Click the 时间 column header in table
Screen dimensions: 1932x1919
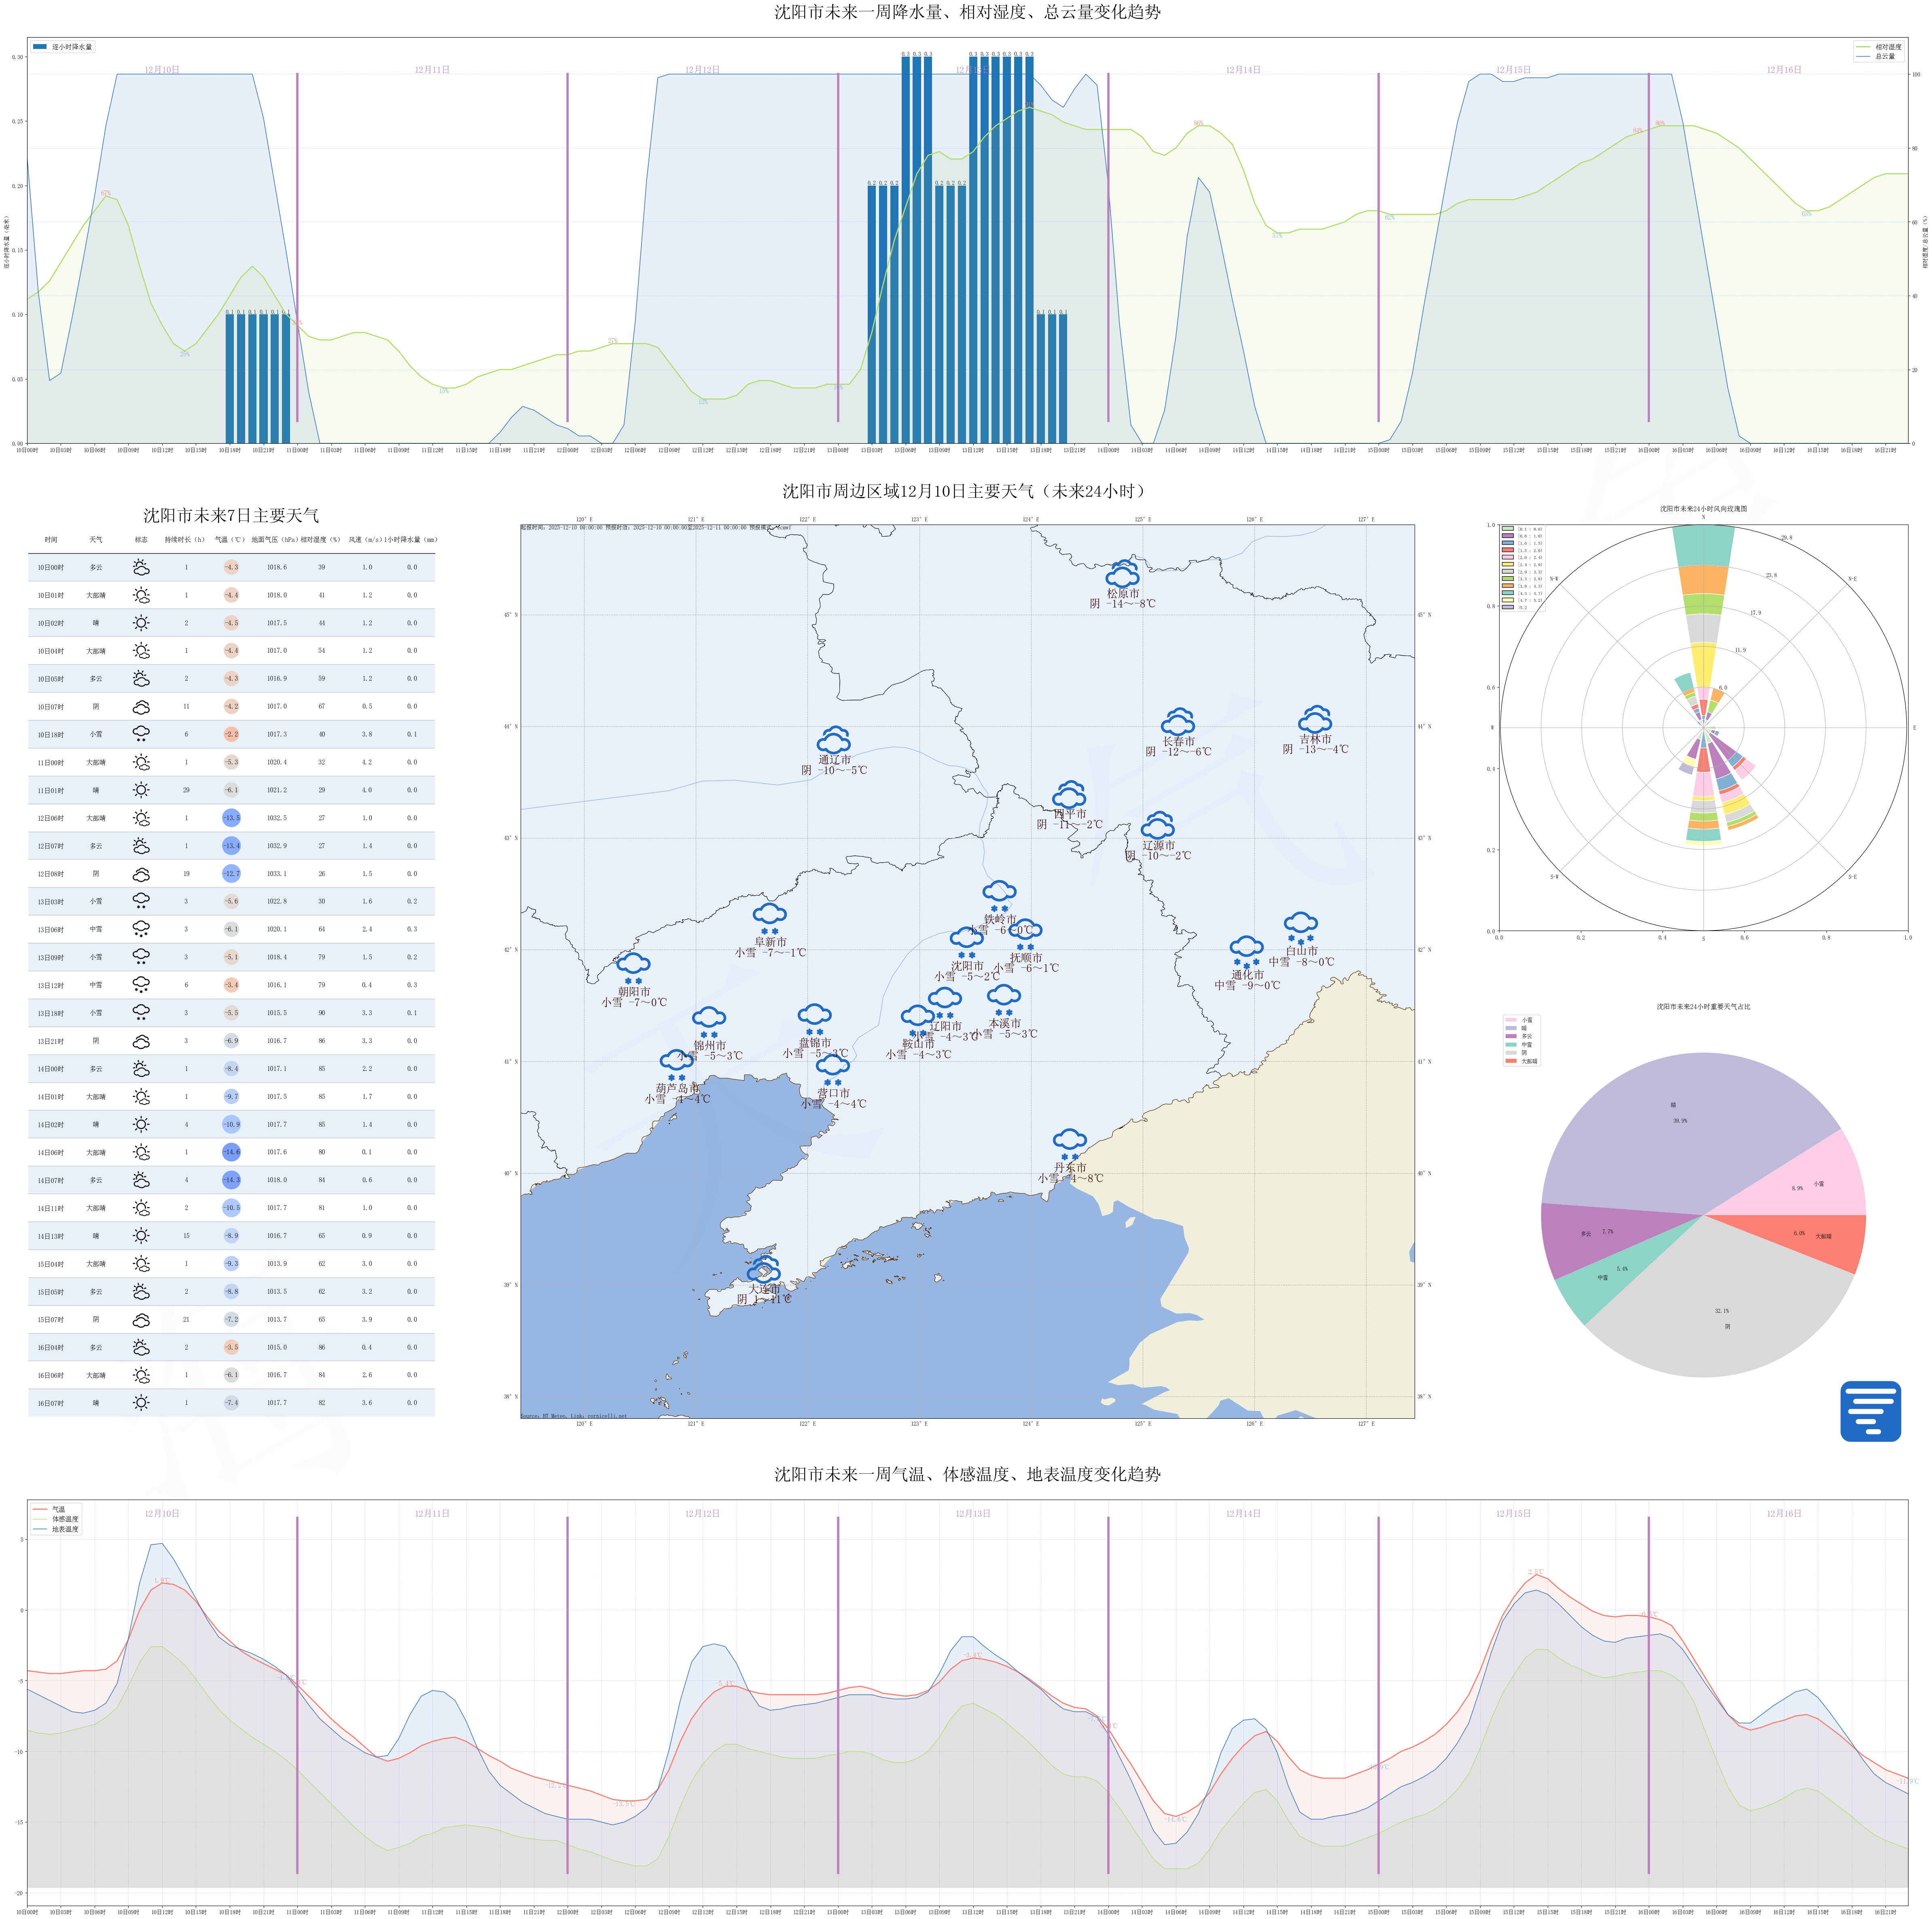(x=51, y=540)
